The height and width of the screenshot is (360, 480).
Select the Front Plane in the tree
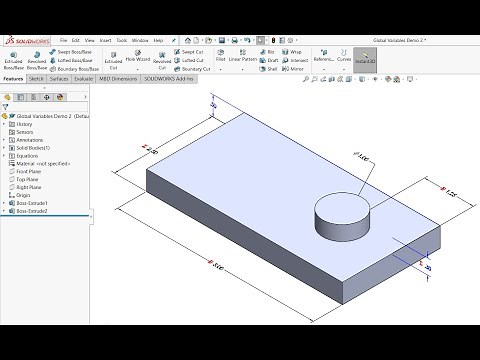click(x=25, y=171)
